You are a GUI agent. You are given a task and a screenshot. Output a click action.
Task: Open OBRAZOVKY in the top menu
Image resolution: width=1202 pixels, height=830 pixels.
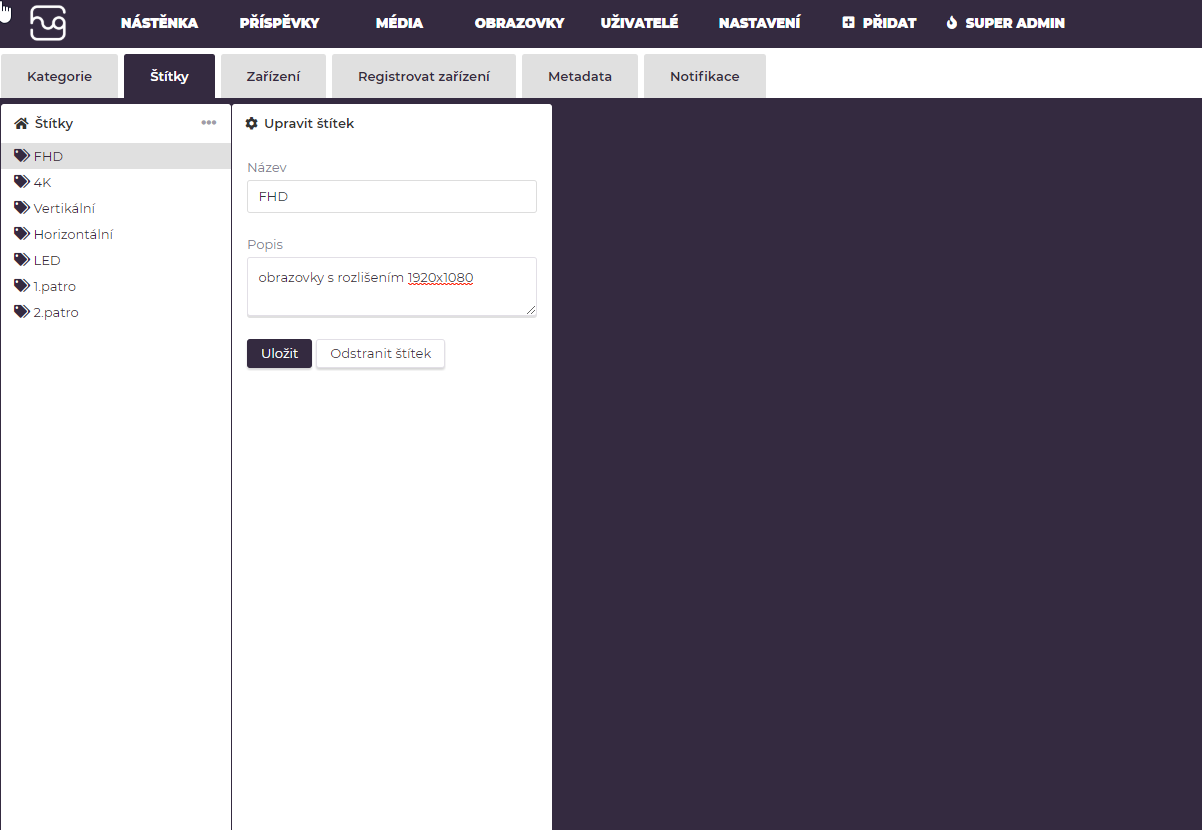[519, 23]
